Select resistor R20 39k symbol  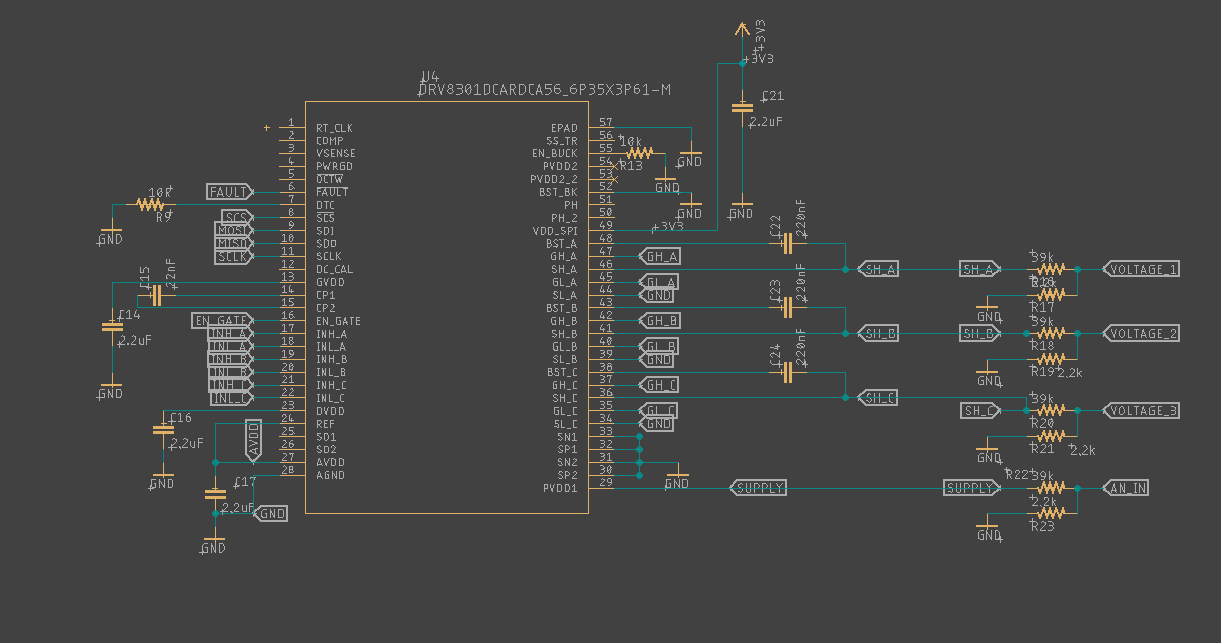[1050, 410]
